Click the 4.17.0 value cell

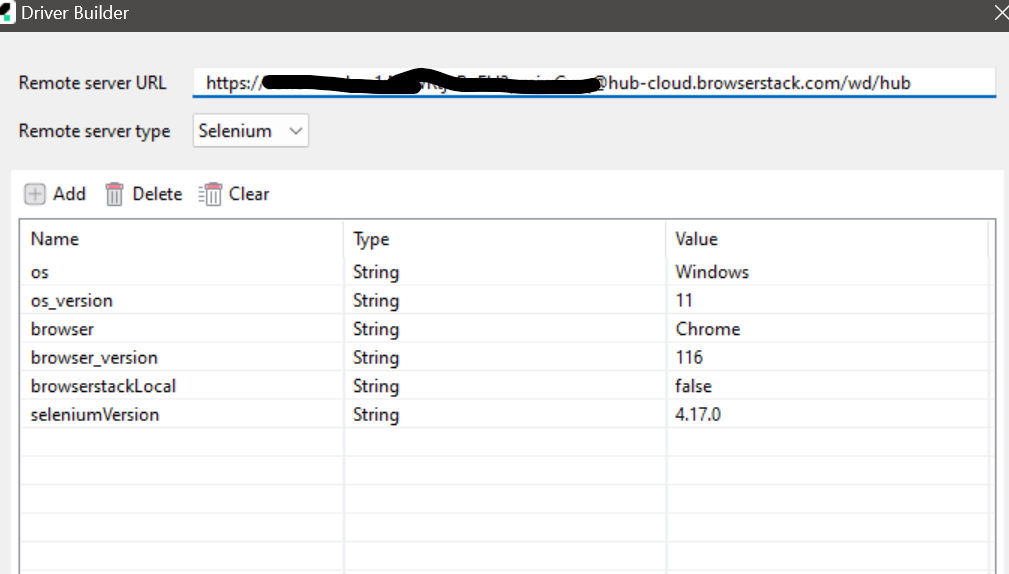(x=698, y=414)
